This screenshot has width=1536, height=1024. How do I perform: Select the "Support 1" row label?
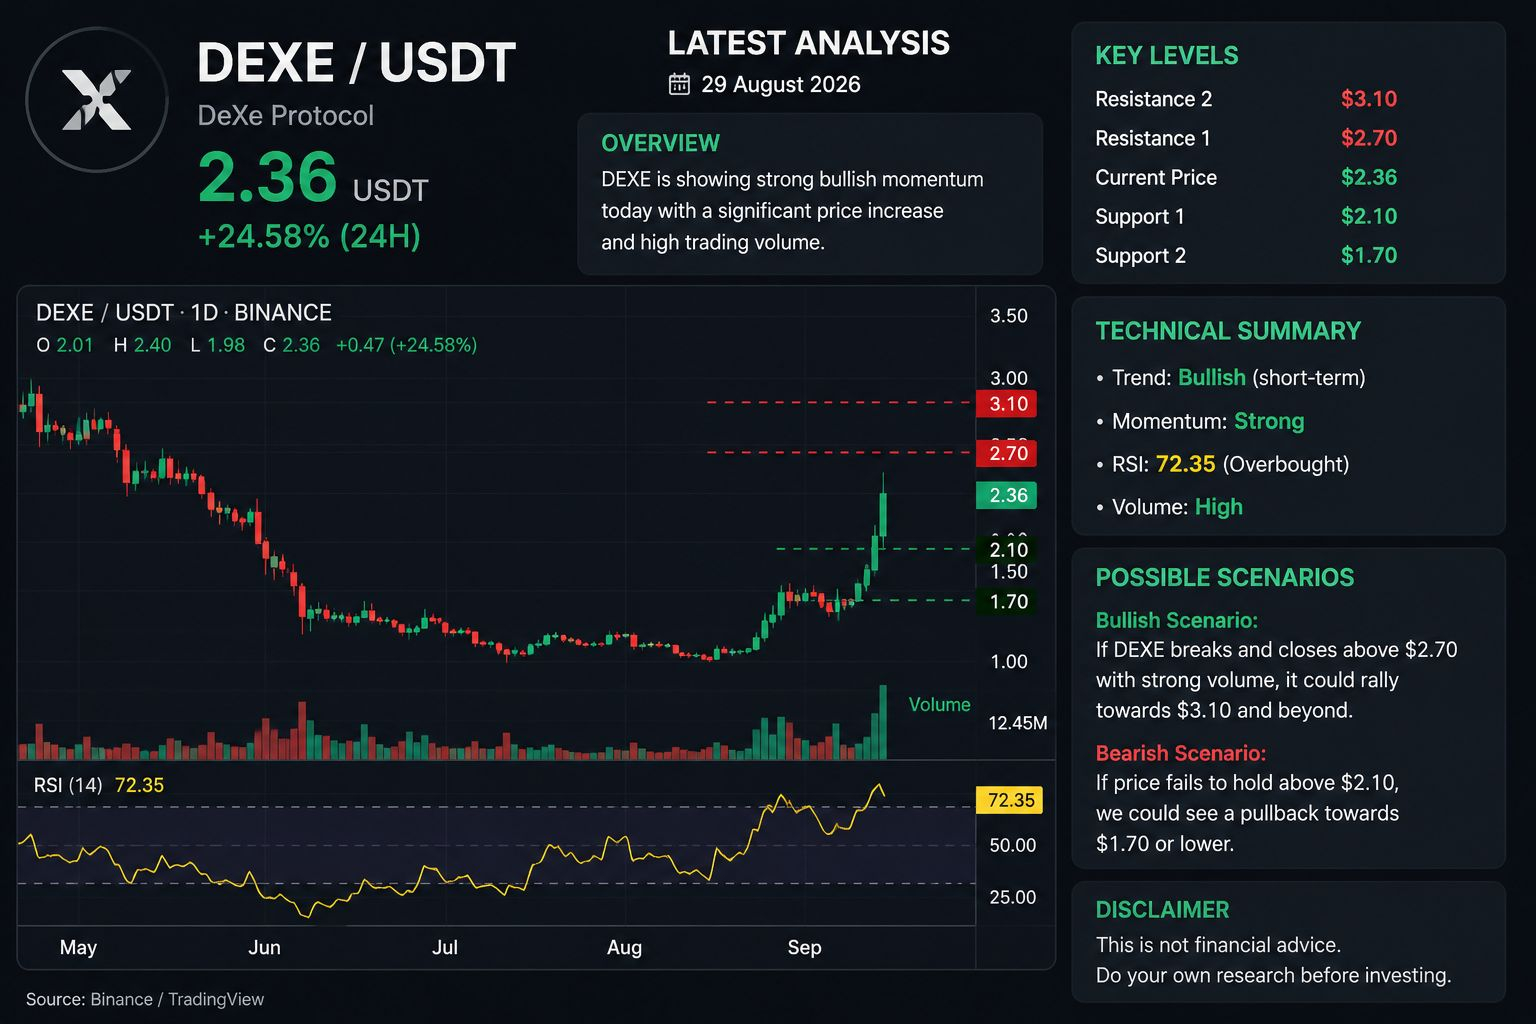[x=1140, y=216]
